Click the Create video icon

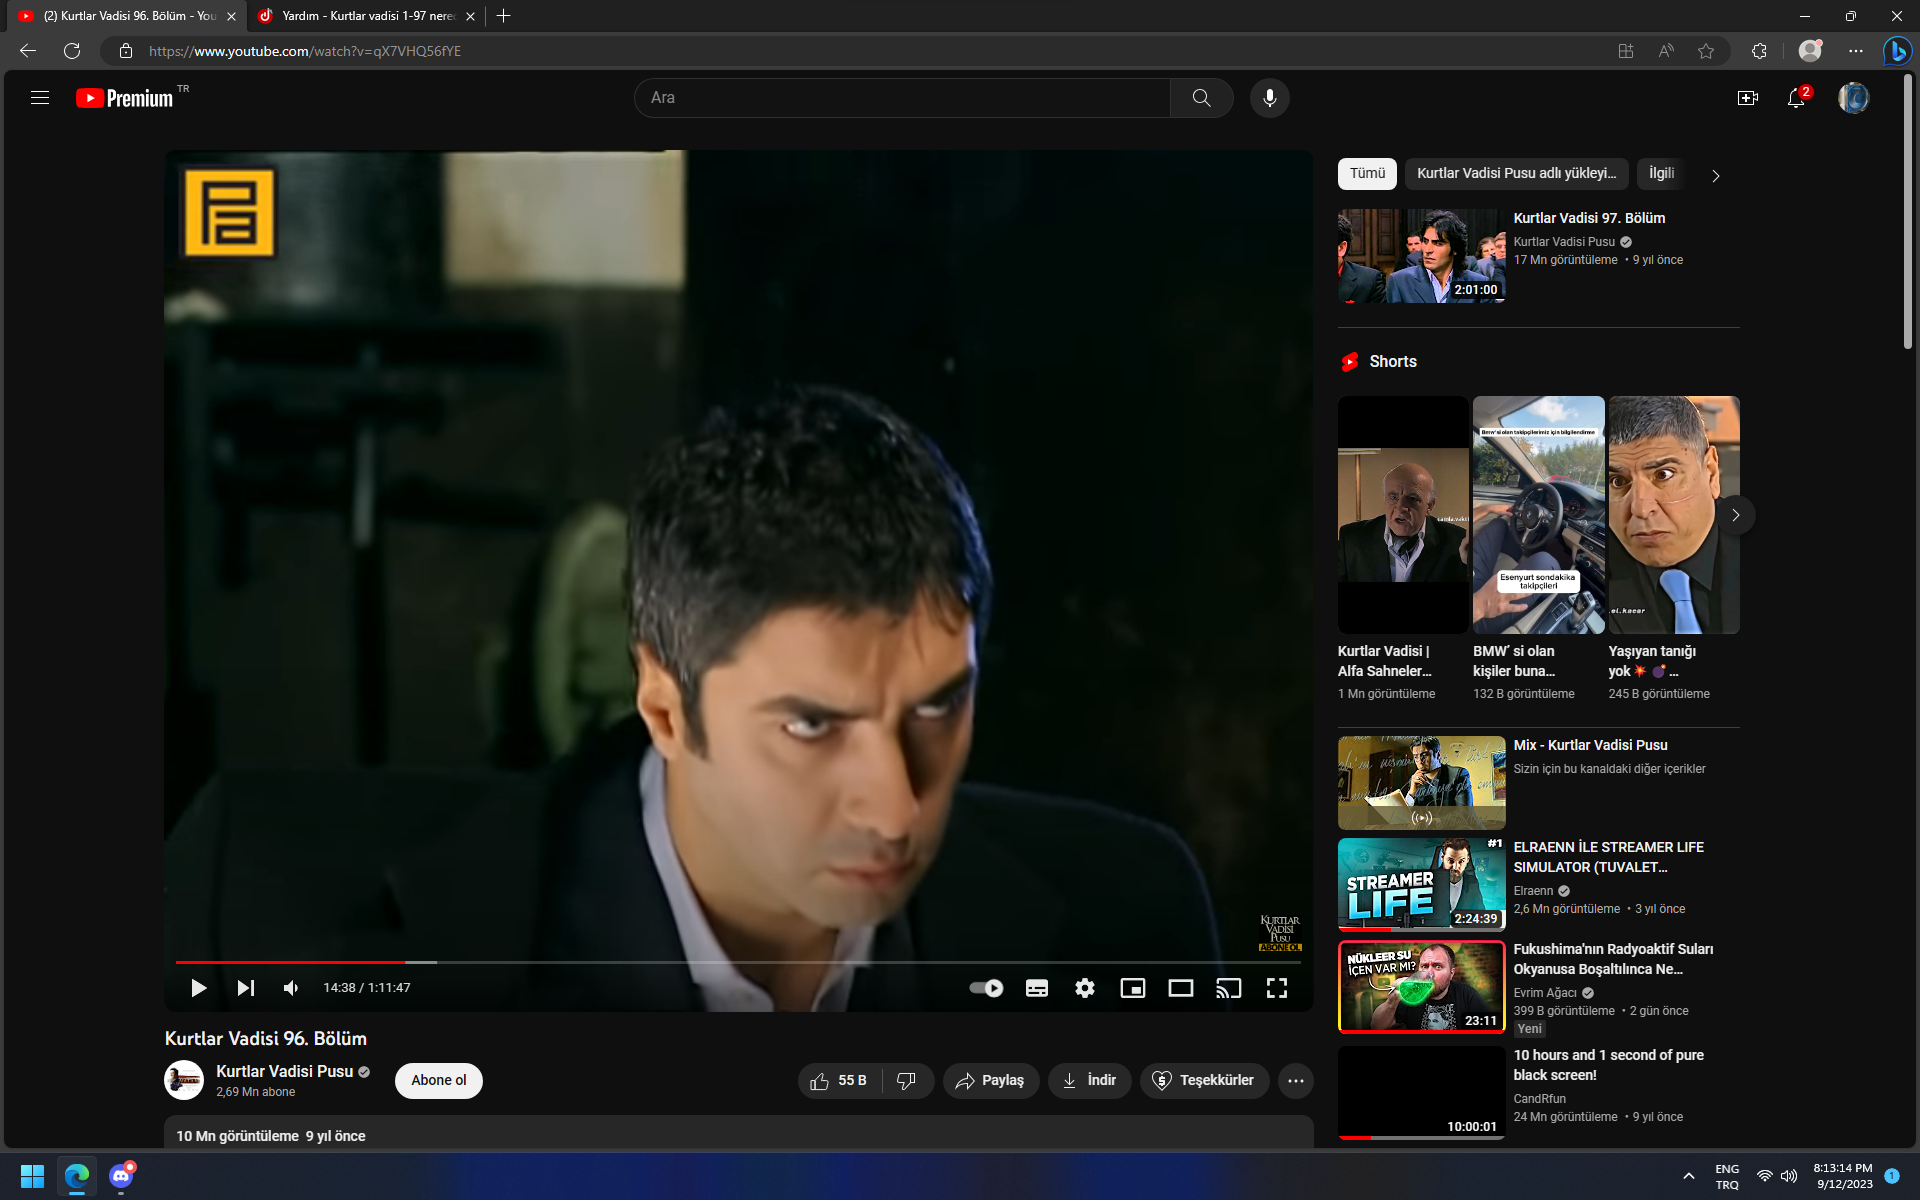1747,98
